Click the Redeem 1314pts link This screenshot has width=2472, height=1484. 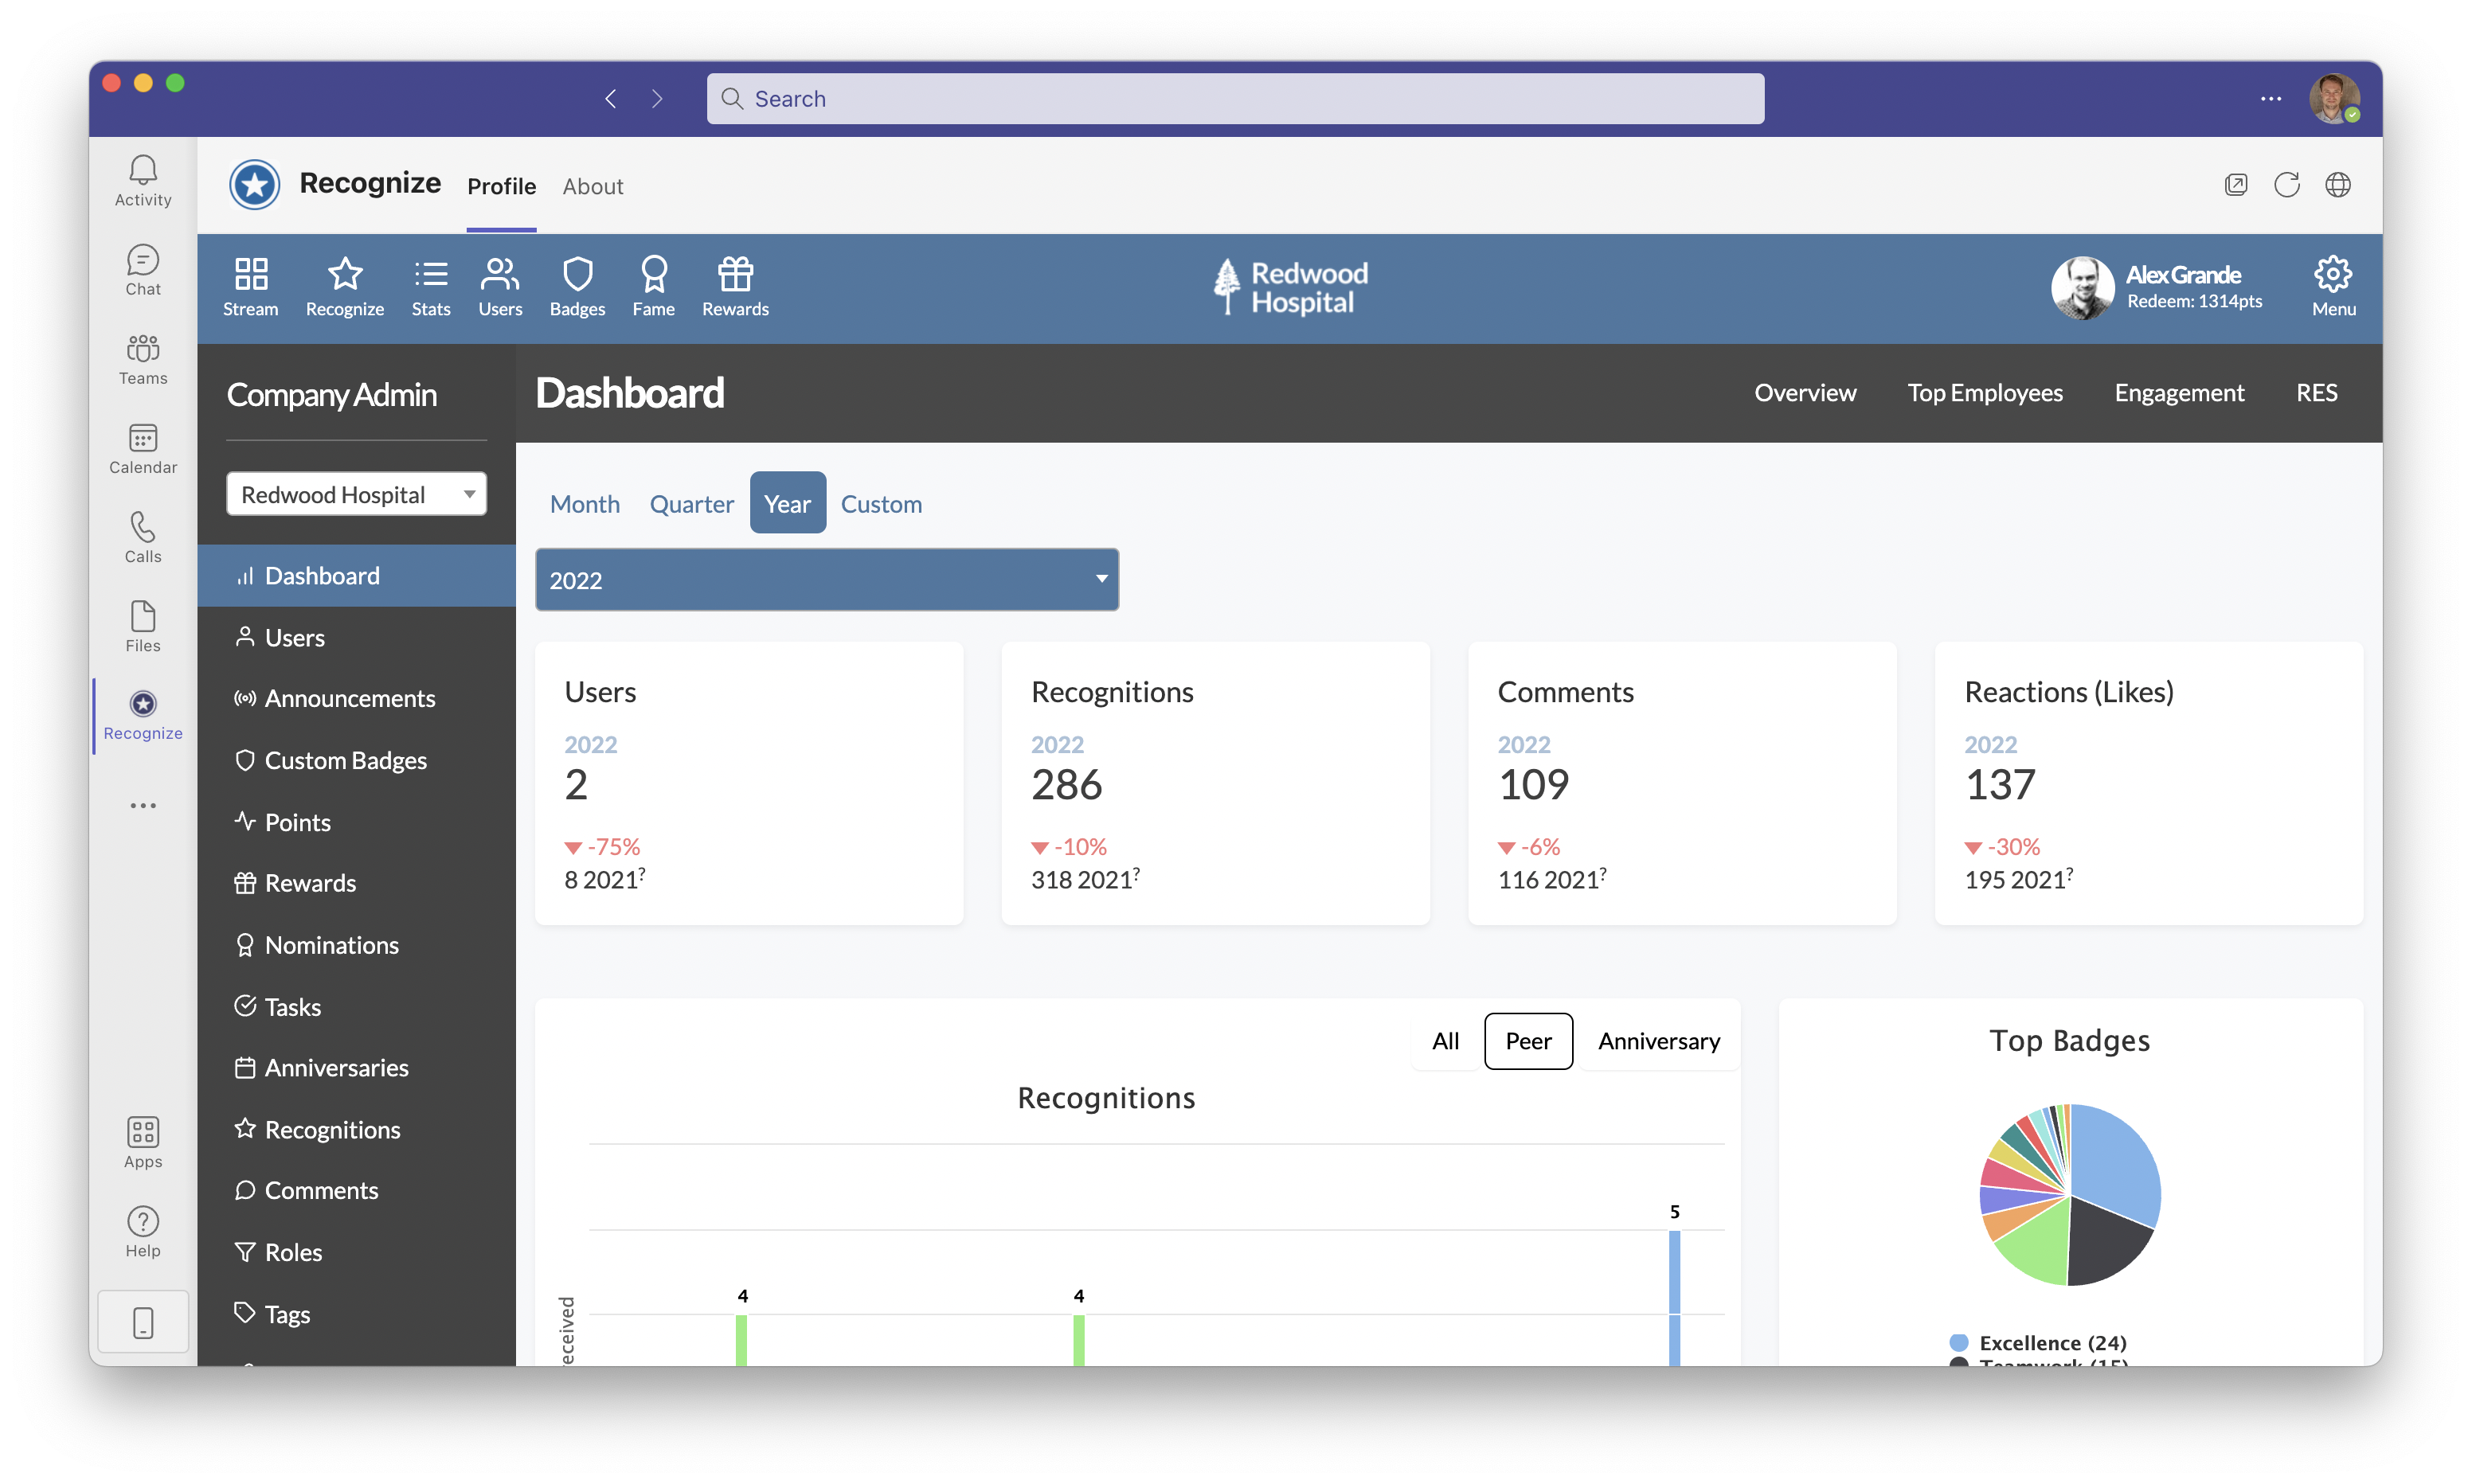2195,301
